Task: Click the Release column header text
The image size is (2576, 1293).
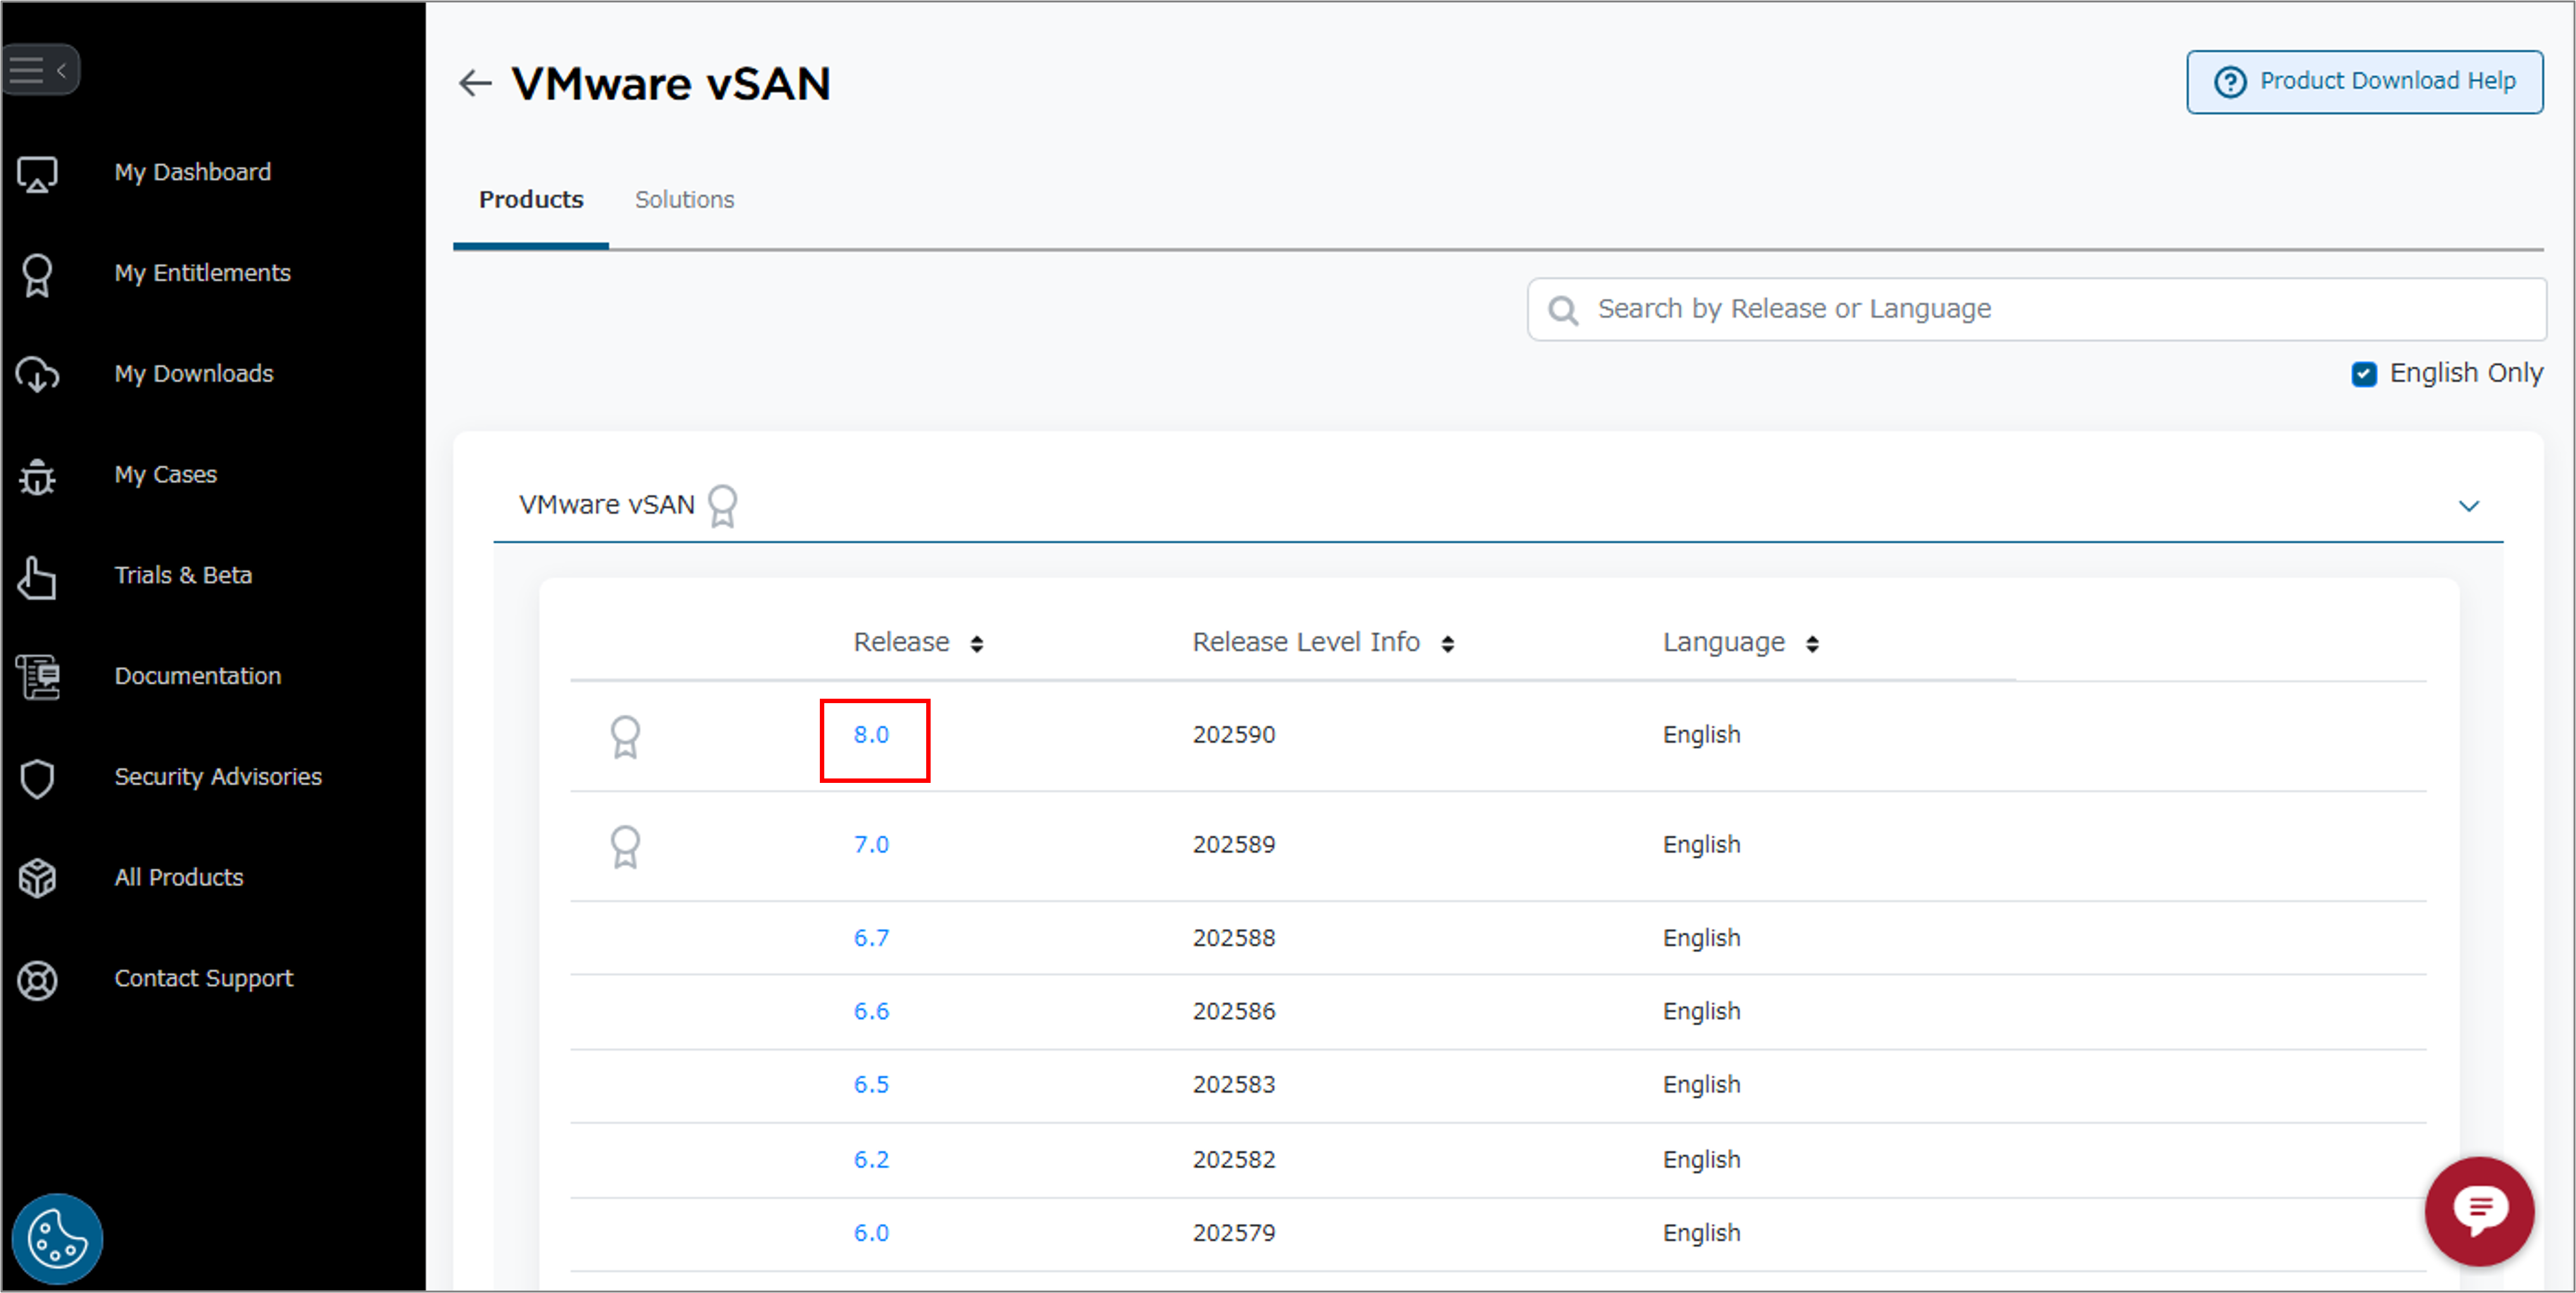Action: click(901, 642)
